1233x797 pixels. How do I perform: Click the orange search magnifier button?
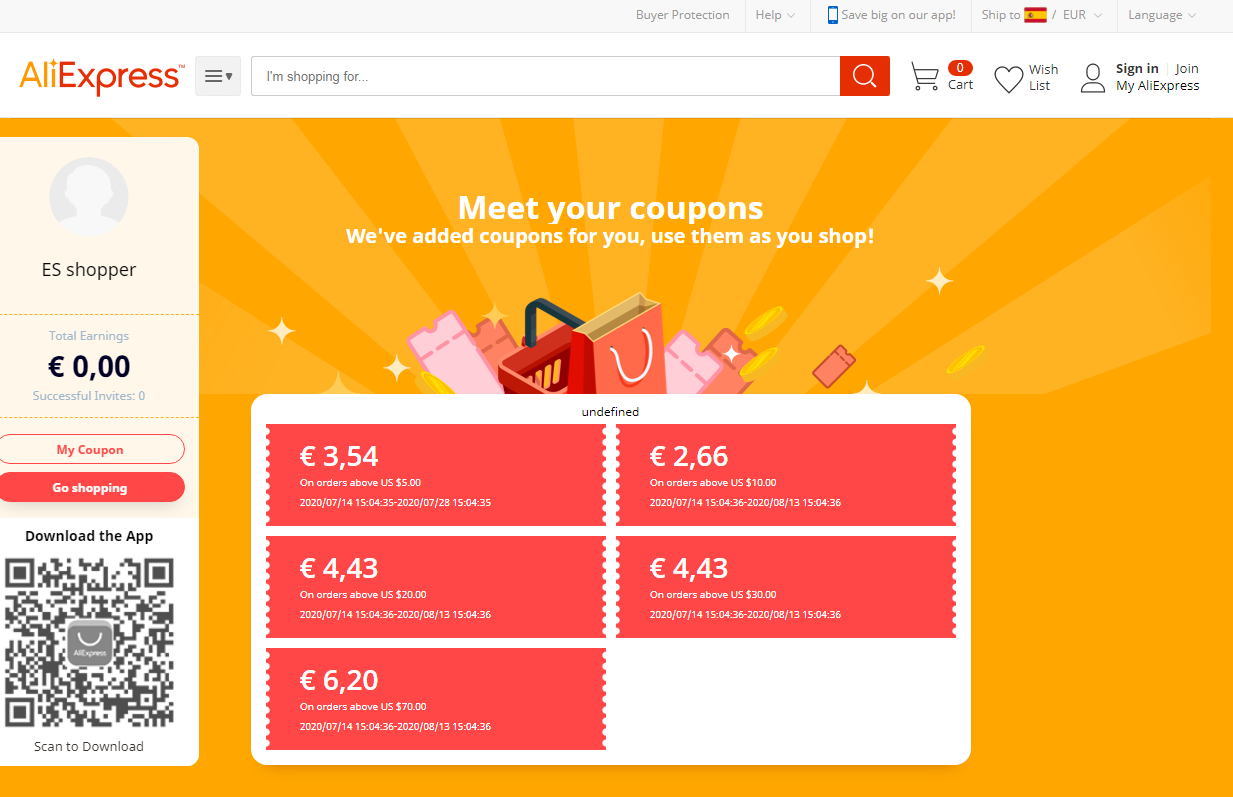coord(864,76)
